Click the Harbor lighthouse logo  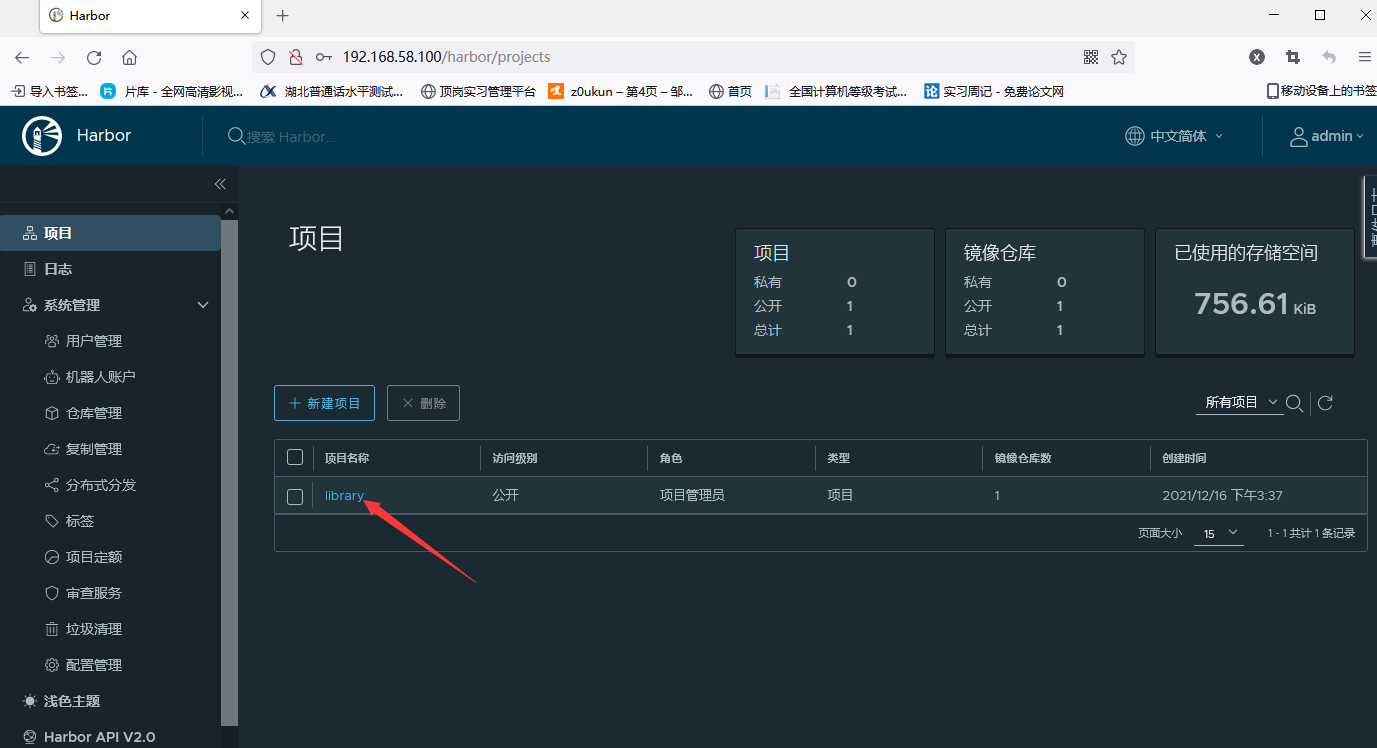[x=42, y=136]
